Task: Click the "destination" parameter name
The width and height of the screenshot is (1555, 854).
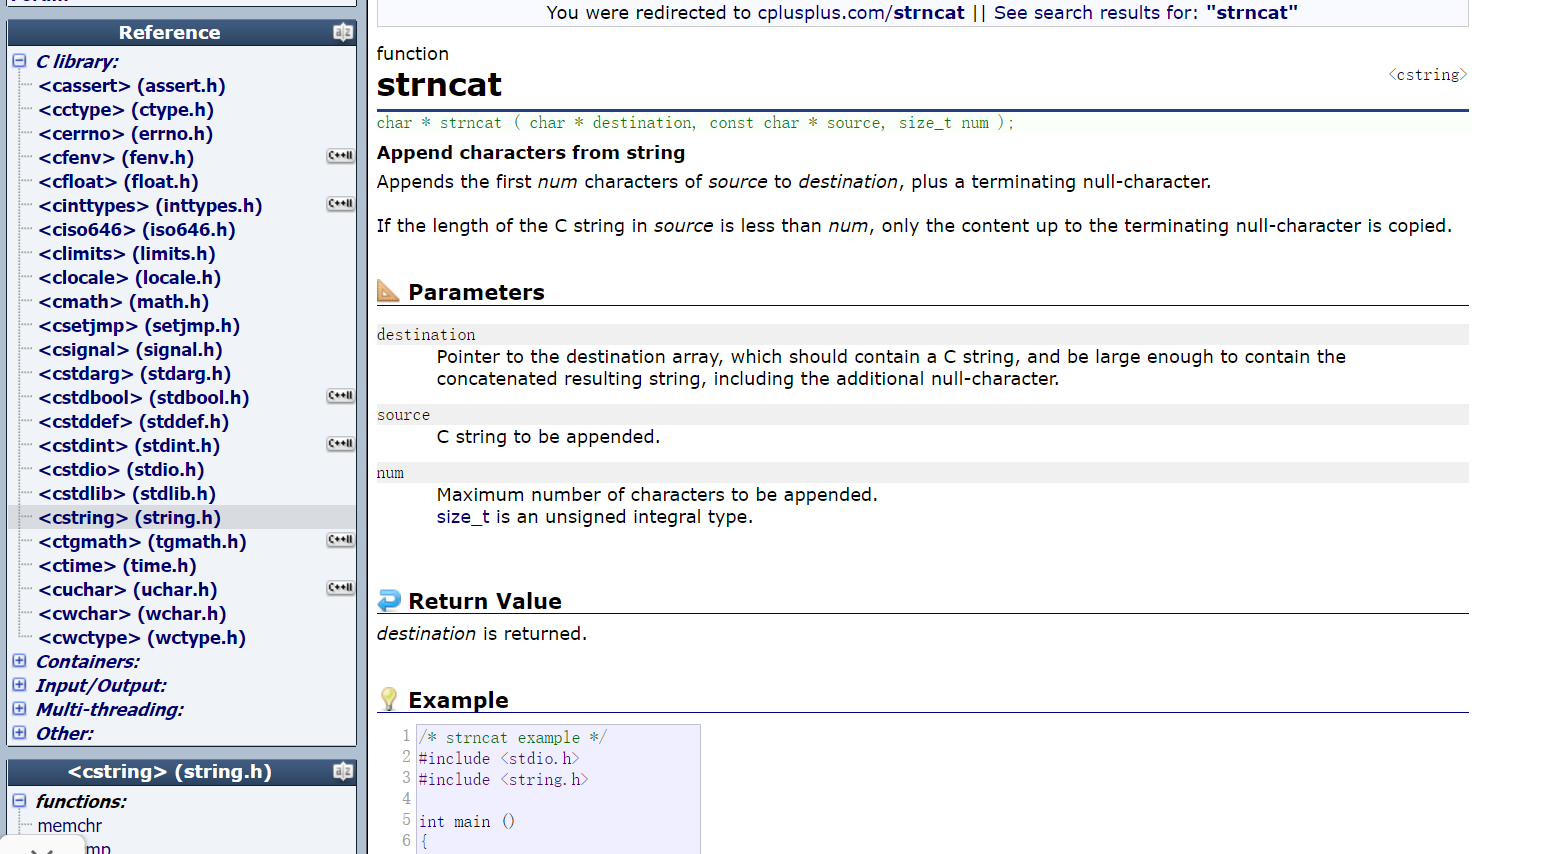Action: pyautogui.click(x=426, y=335)
